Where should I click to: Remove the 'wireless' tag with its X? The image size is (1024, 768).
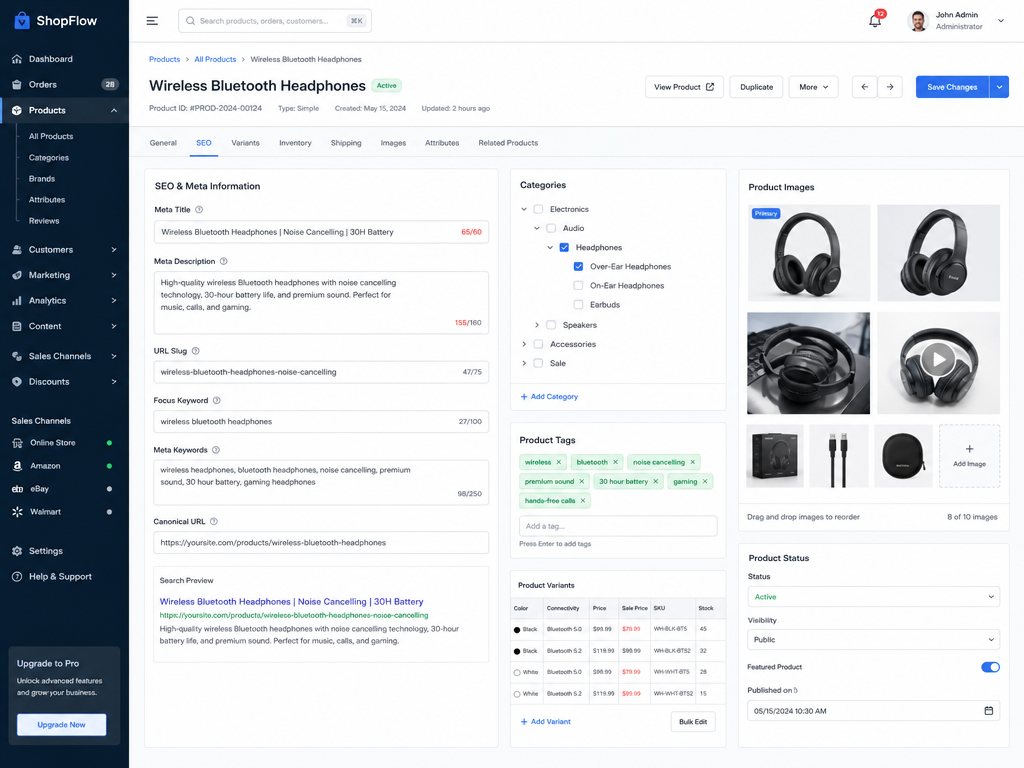(x=558, y=462)
